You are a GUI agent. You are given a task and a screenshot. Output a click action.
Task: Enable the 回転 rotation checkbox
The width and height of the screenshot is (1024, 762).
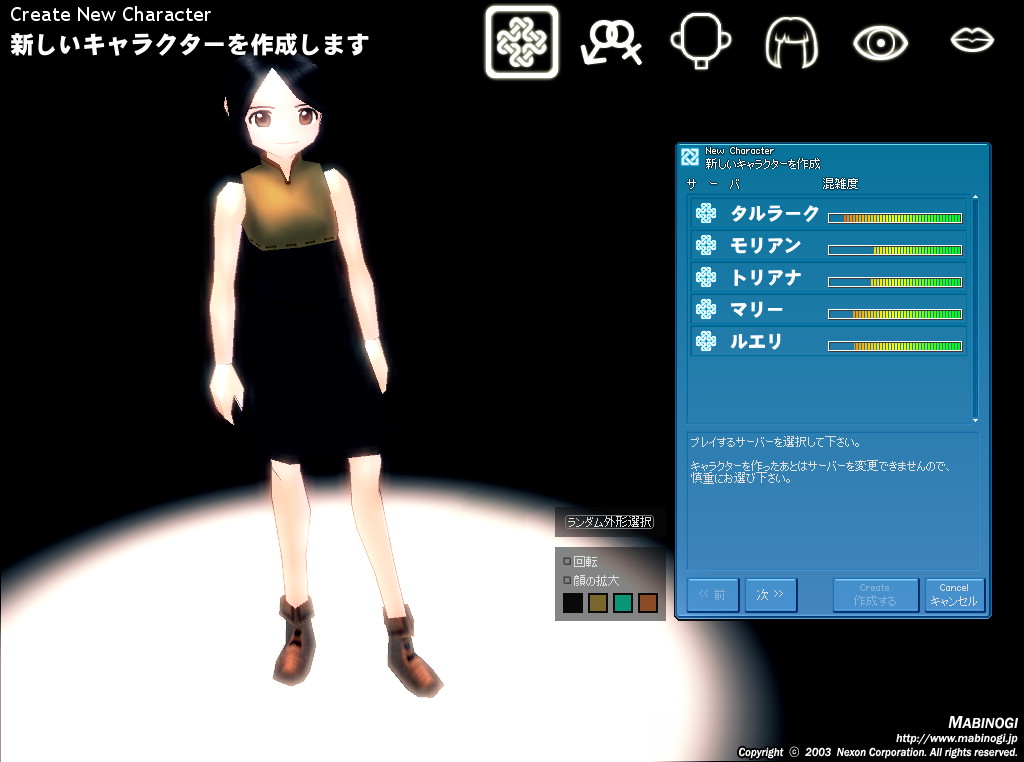(567, 561)
